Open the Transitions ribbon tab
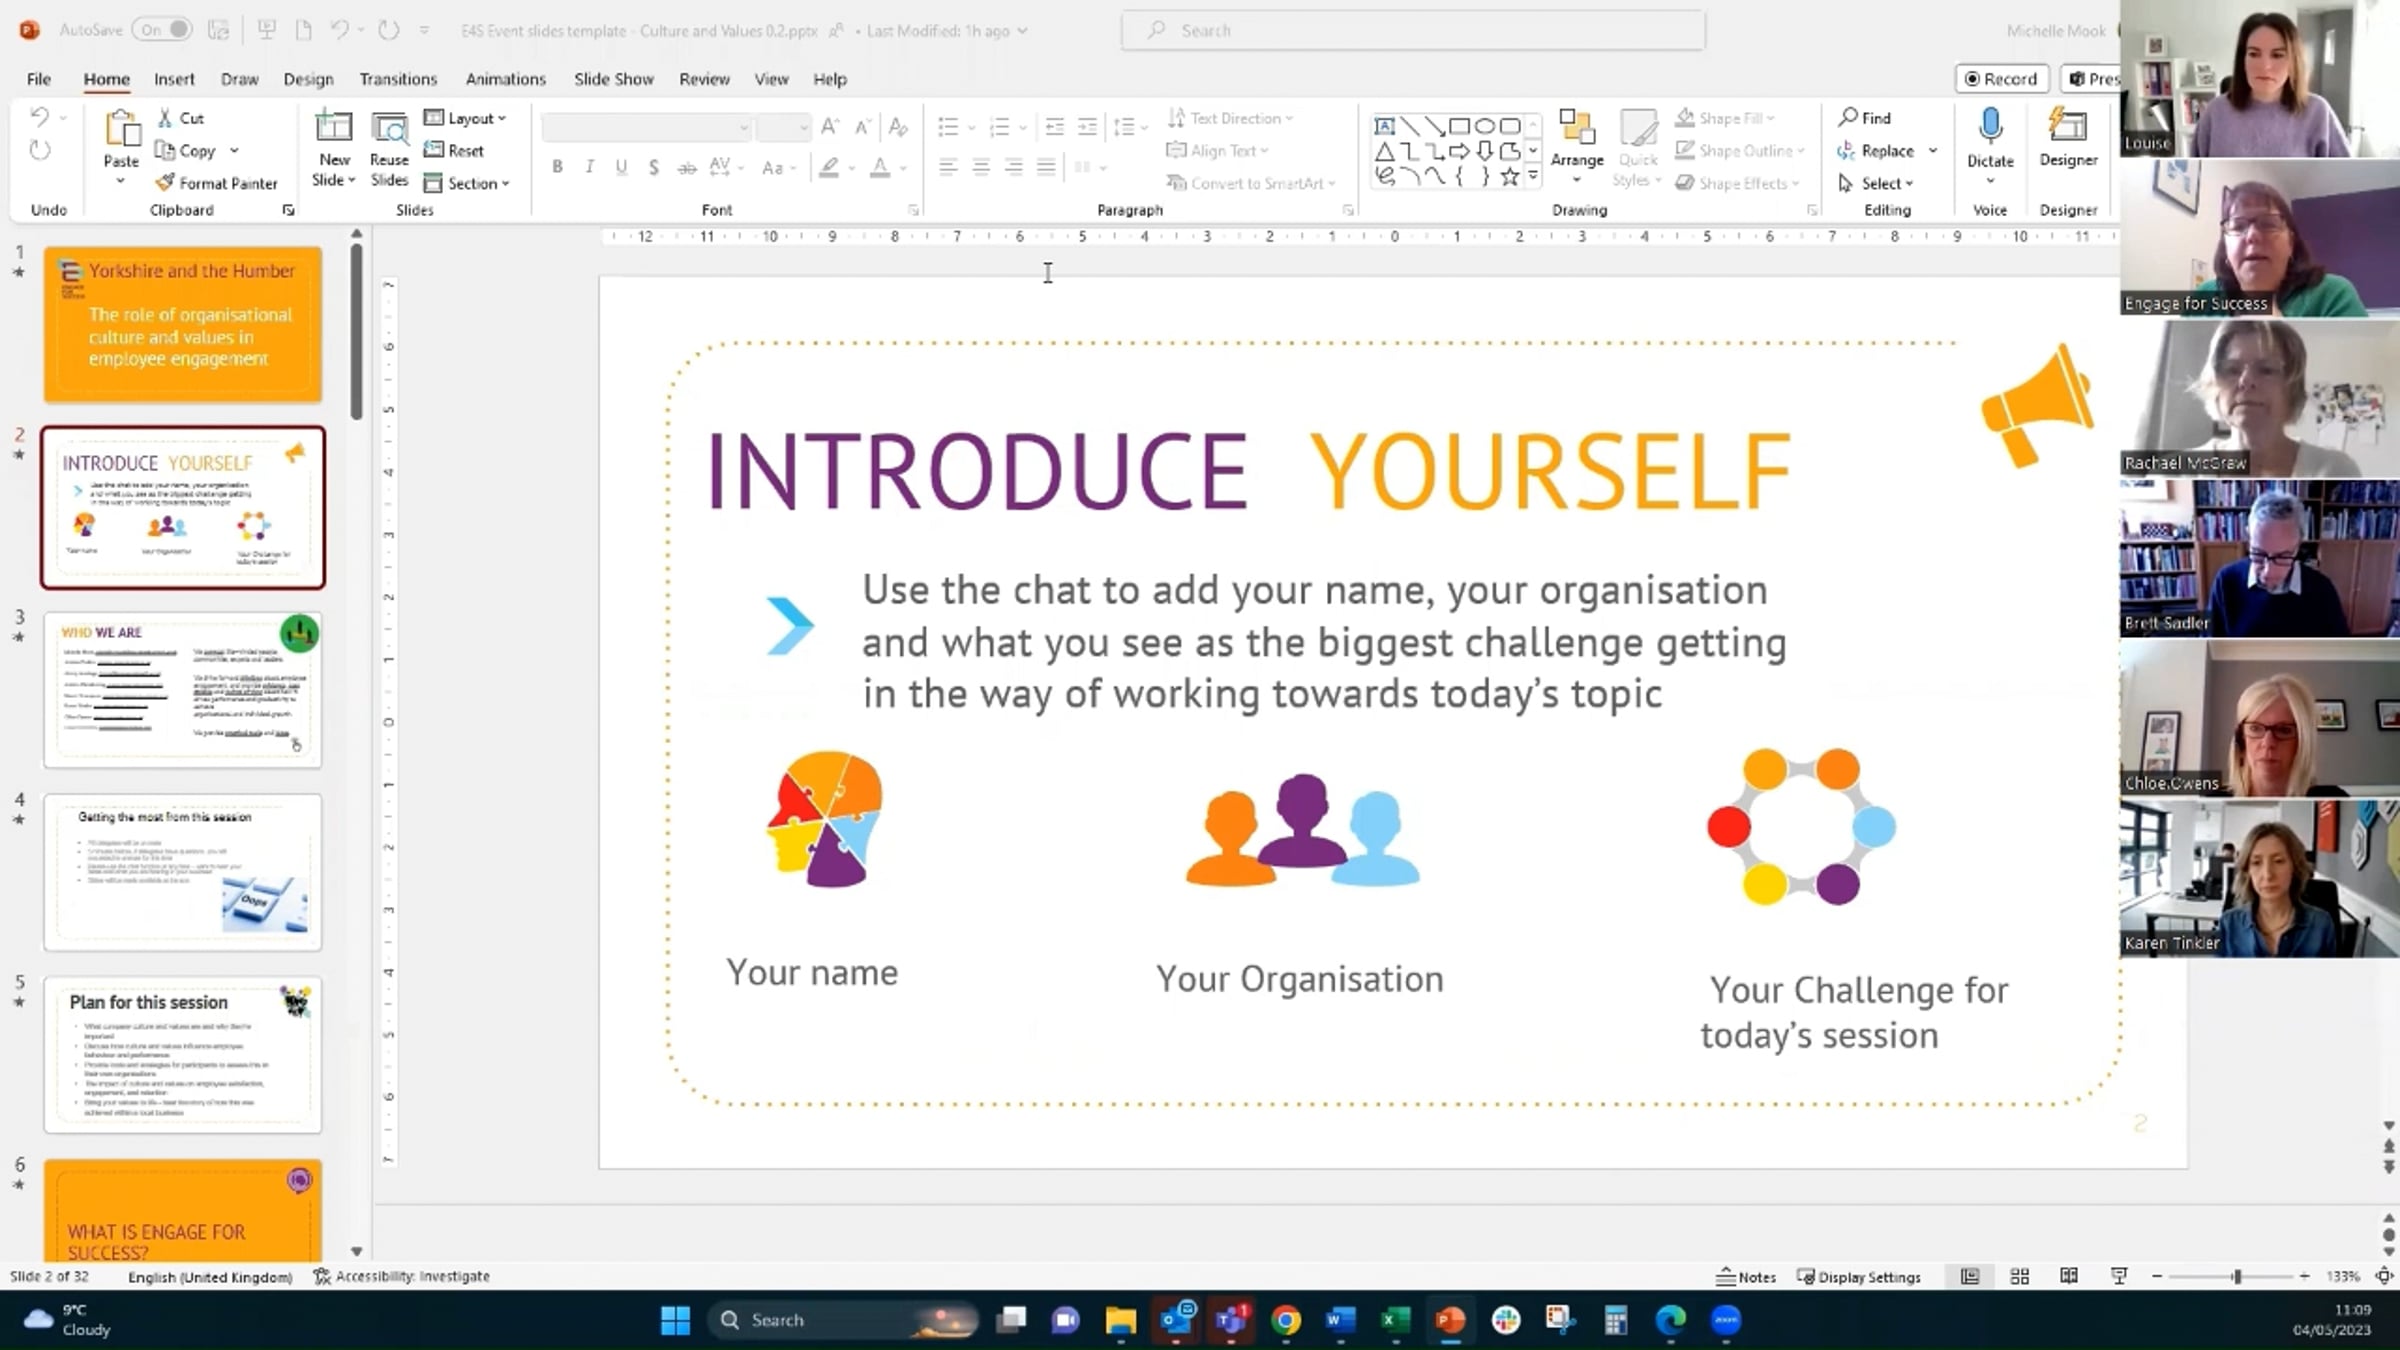Screen dimensions: 2400x1350 coord(398,79)
